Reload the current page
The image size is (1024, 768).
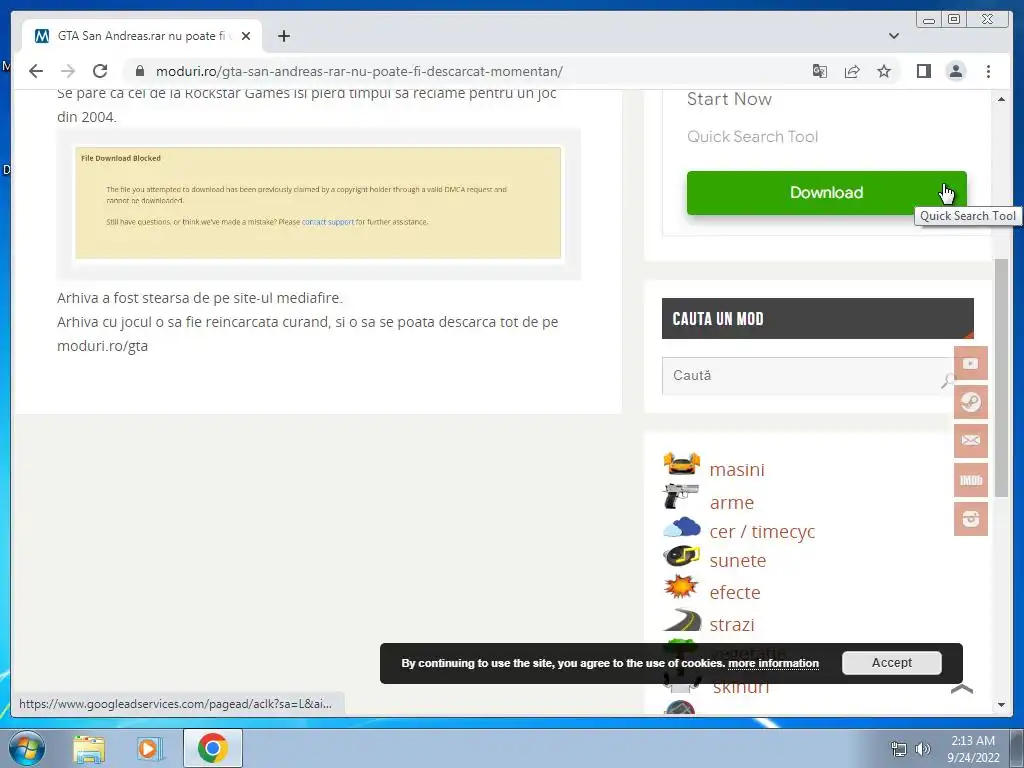100,71
